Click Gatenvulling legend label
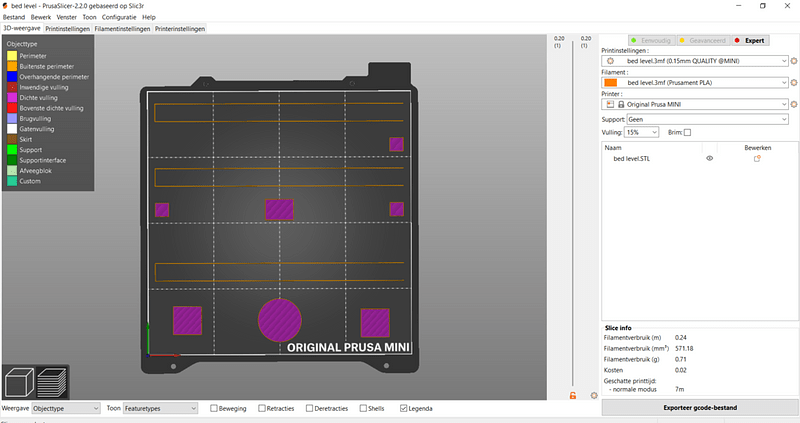 (x=37, y=129)
